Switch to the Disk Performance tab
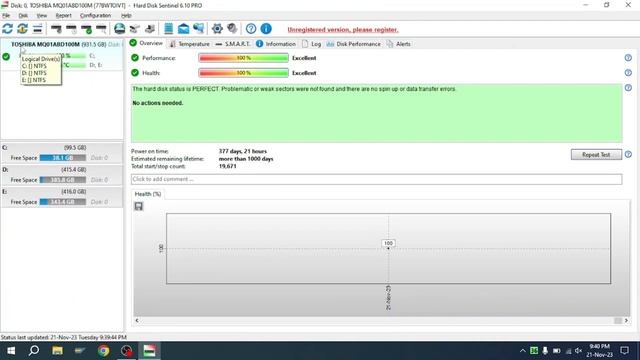 click(353, 44)
